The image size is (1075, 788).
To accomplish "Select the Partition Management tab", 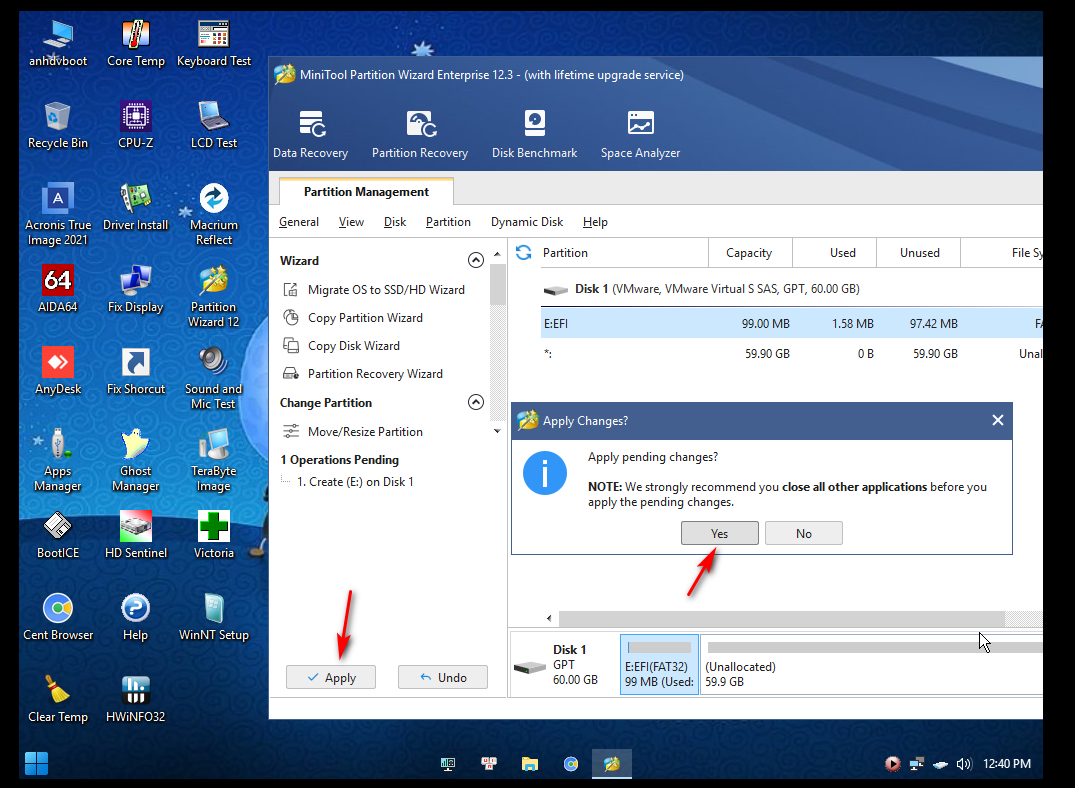I will click(366, 192).
